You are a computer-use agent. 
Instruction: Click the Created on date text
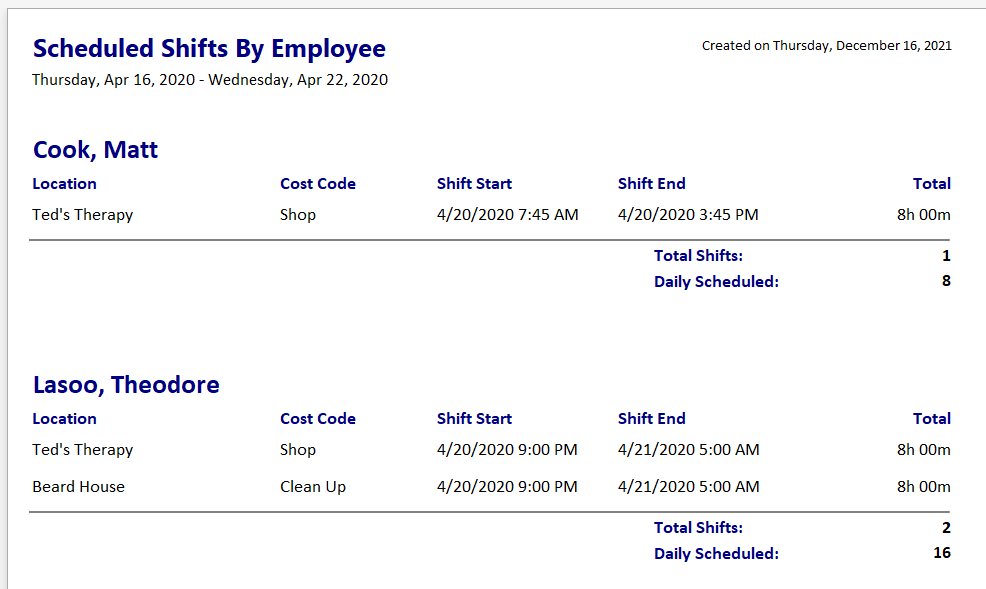click(x=826, y=46)
